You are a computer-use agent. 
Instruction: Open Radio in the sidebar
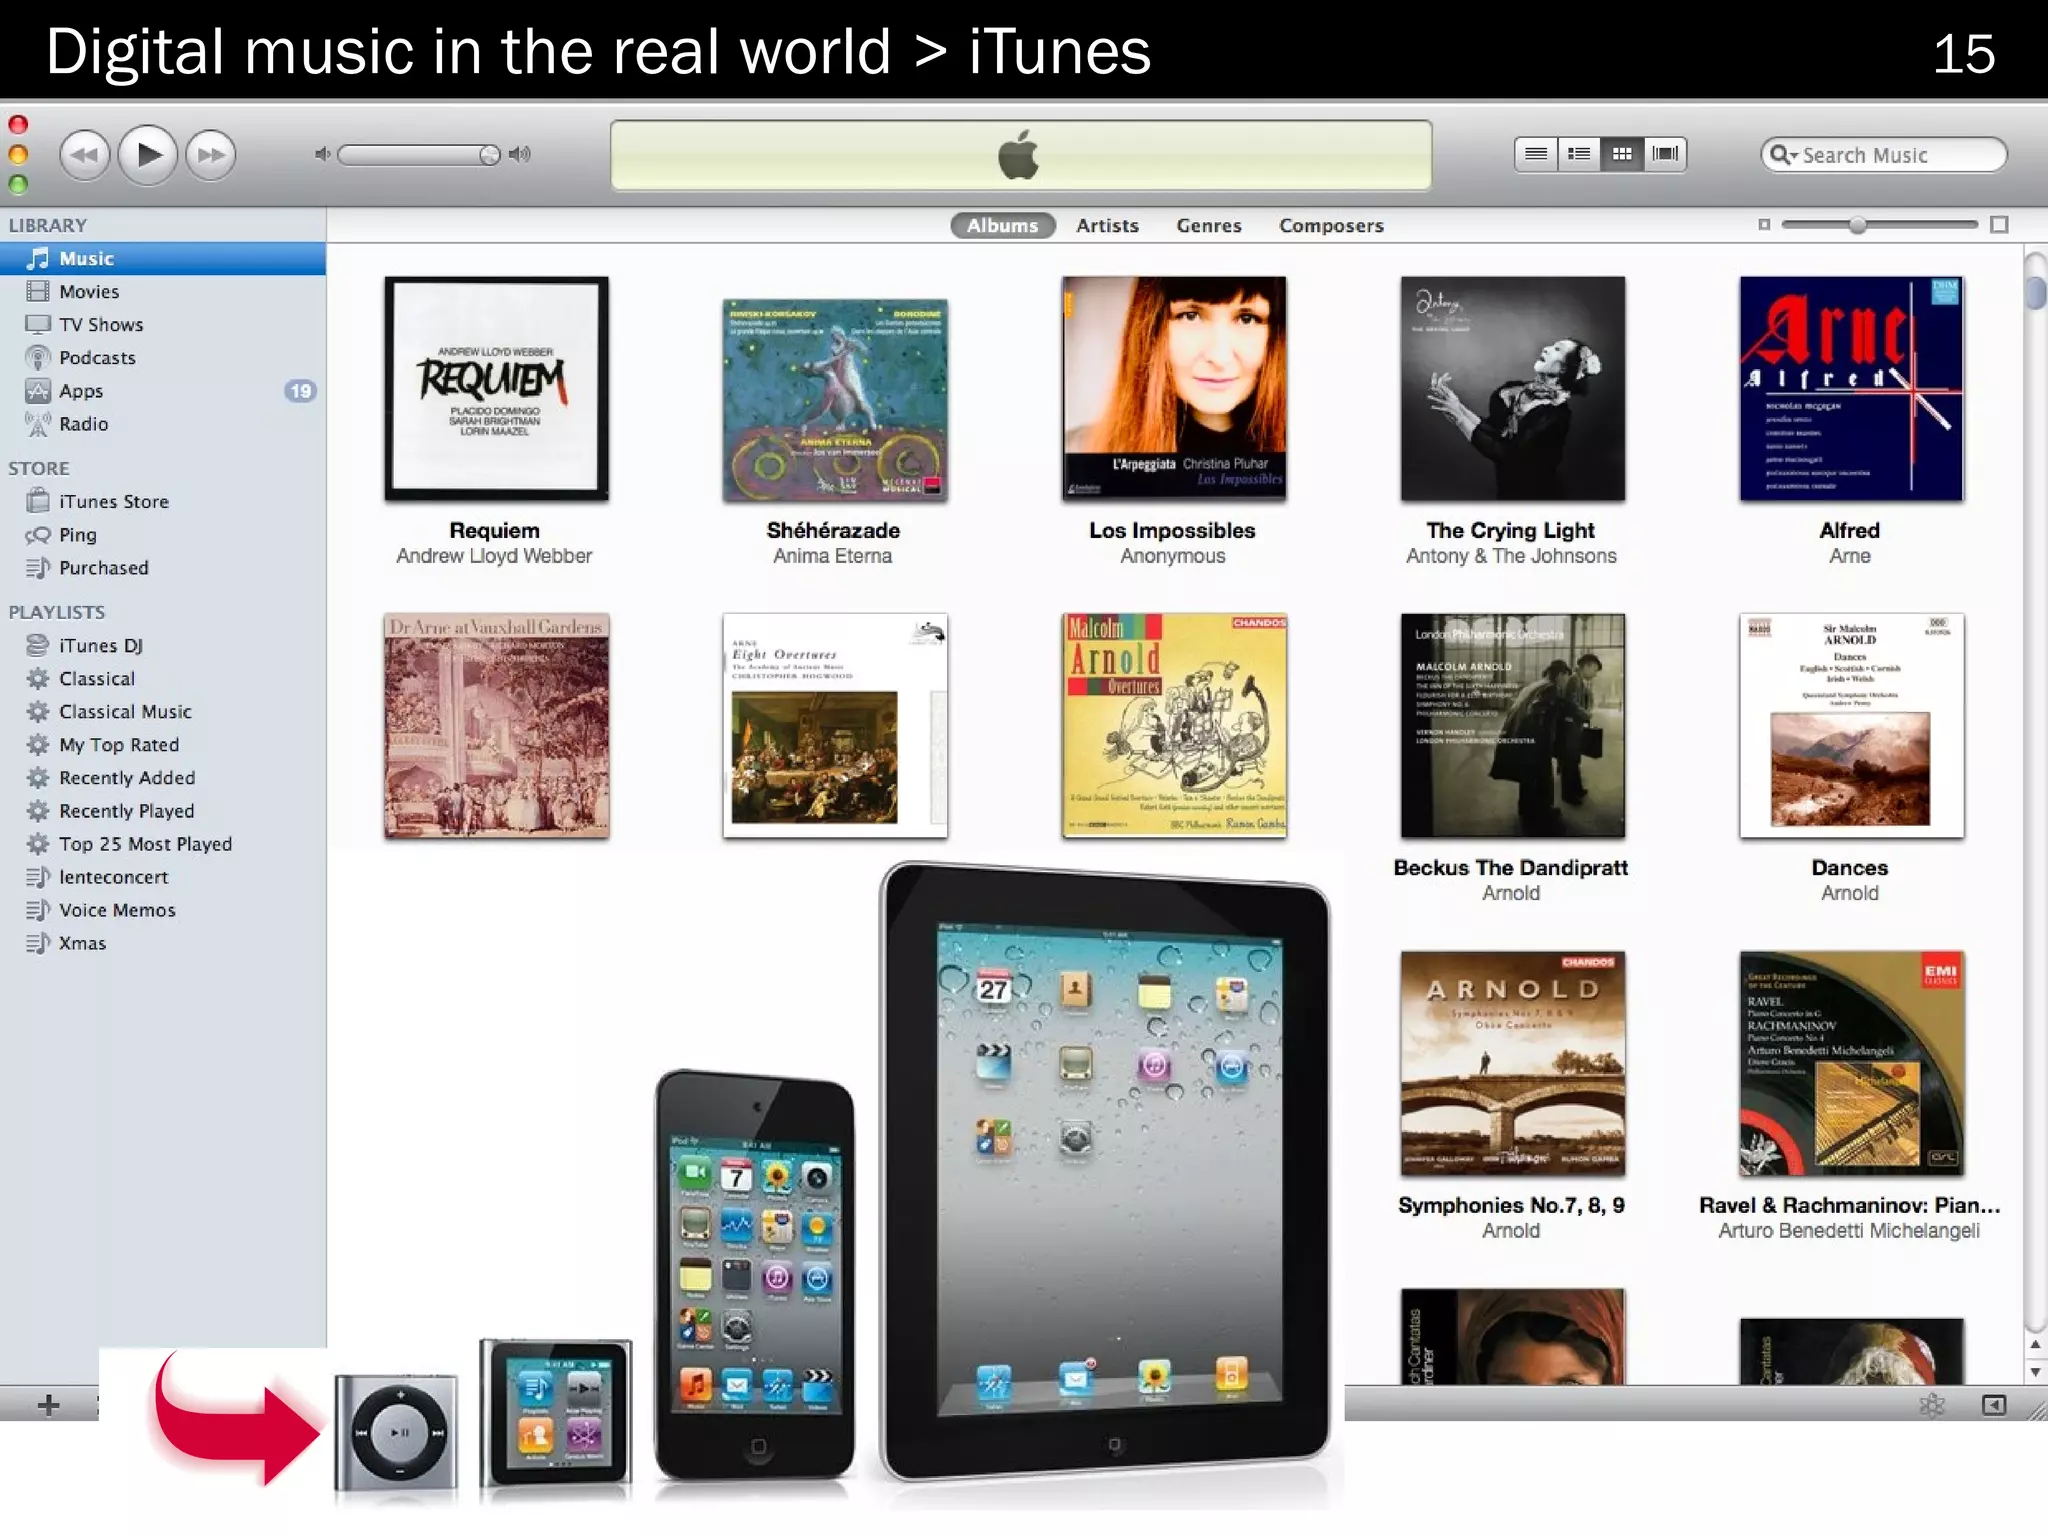tap(163, 423)
